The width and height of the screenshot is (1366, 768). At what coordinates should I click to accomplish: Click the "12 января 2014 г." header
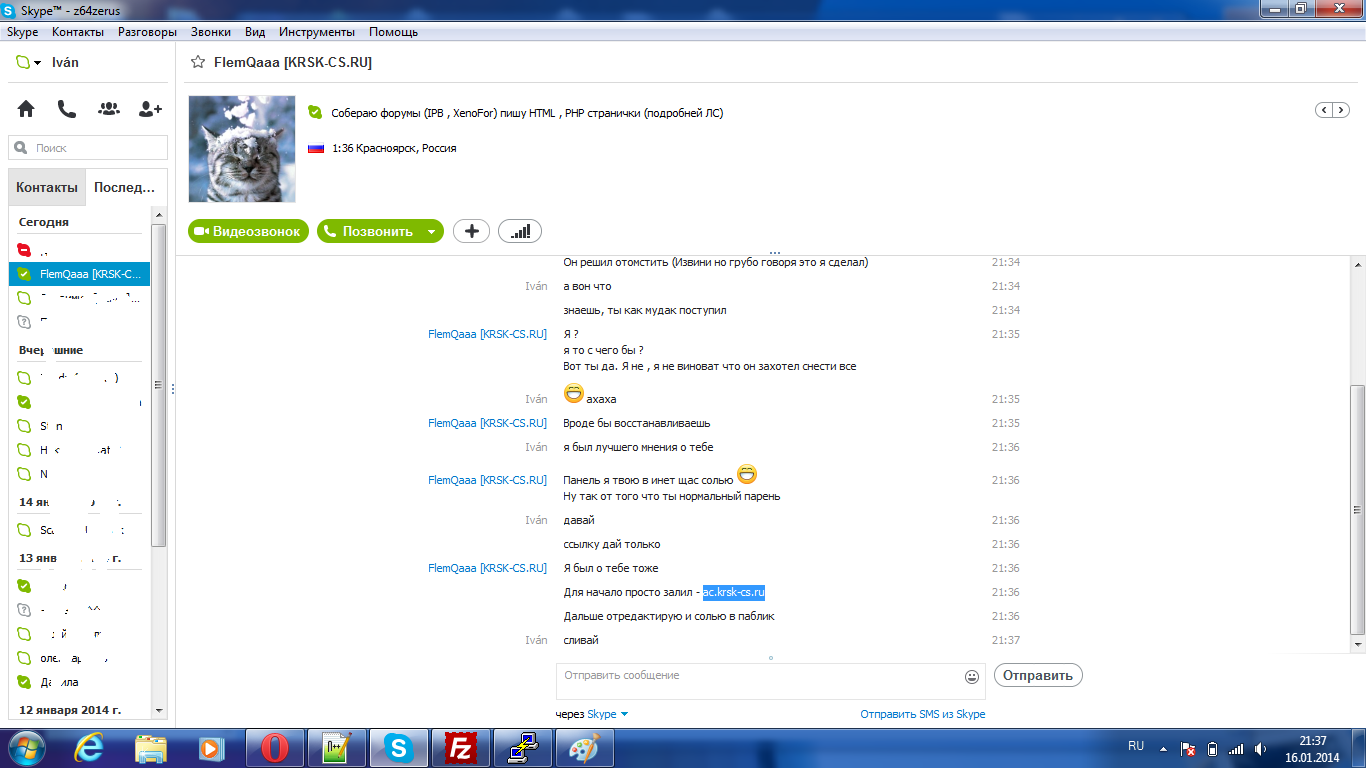(70, 710)
